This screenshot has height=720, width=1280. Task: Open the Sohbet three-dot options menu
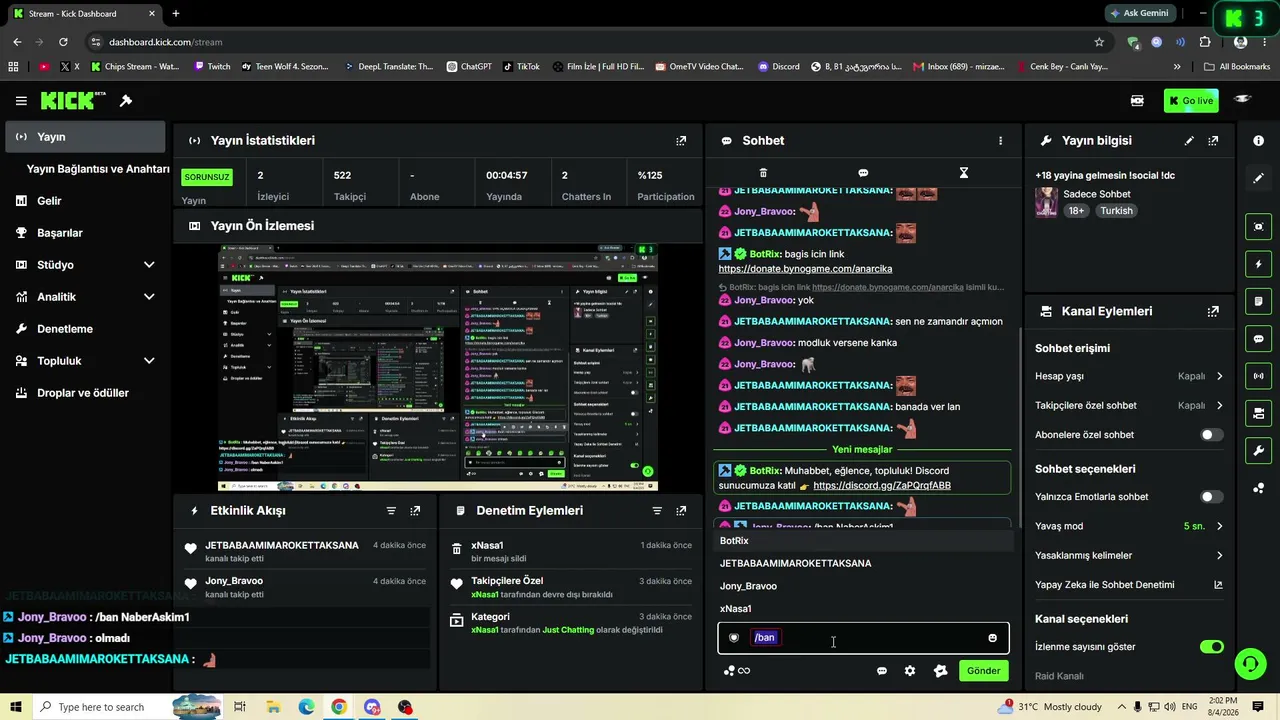[1000, 141]
